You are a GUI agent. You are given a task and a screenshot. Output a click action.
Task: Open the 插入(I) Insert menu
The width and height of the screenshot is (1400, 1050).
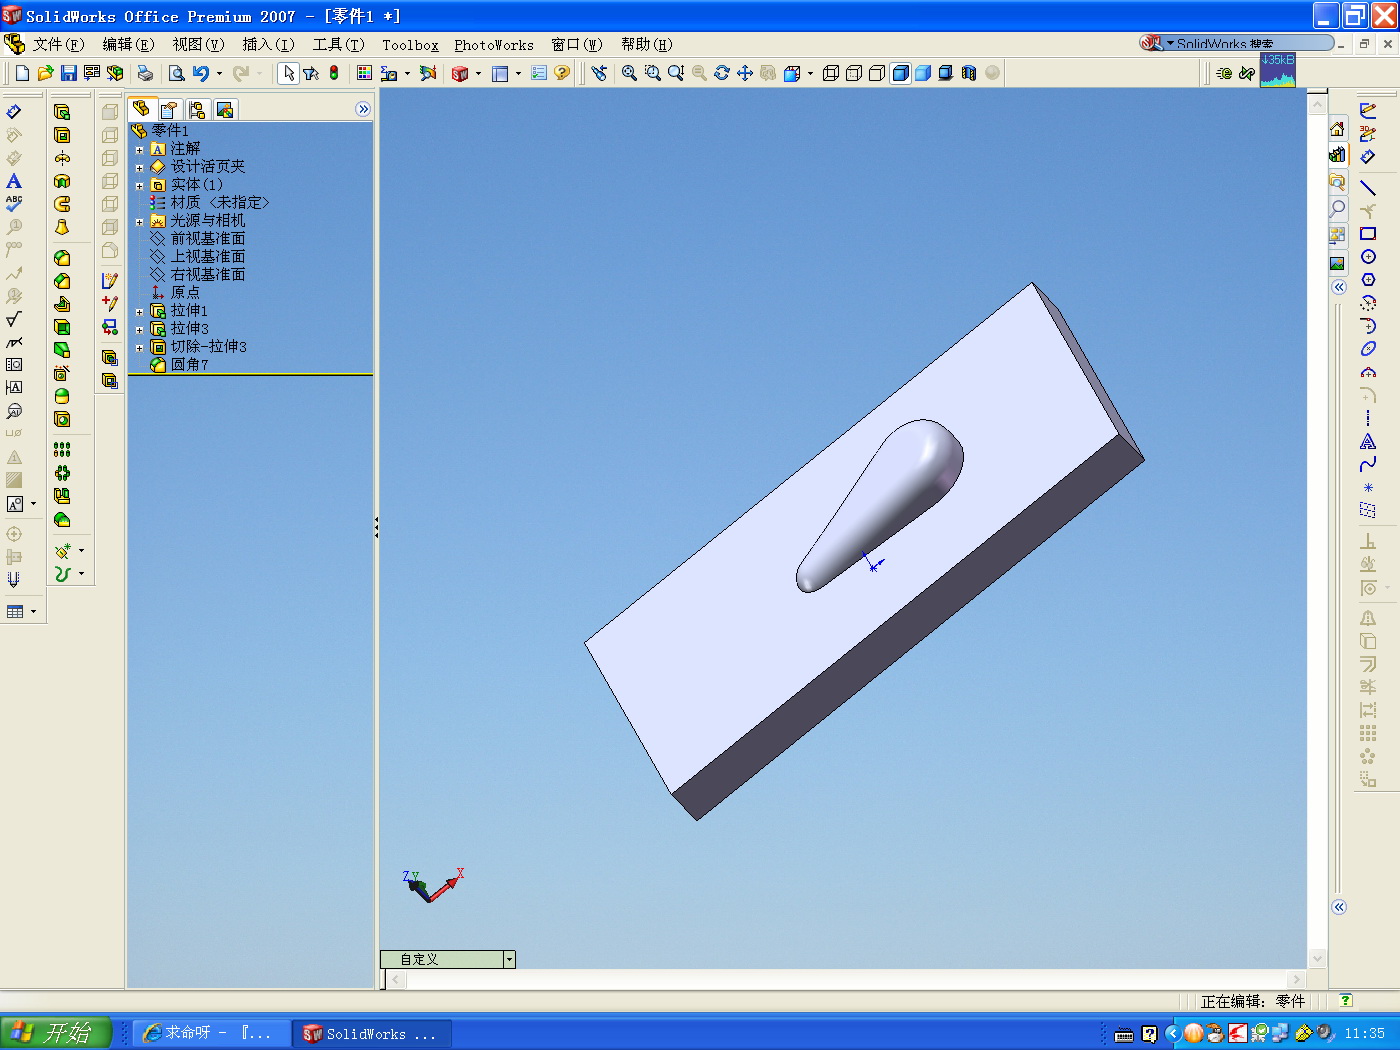tap(268, 45)
